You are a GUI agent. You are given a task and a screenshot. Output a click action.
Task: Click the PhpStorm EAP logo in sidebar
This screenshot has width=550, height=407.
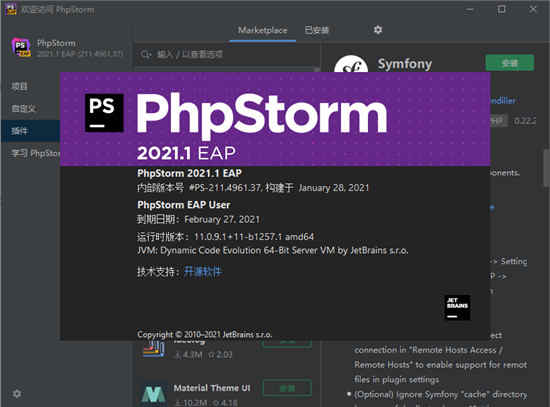[21, 47]
